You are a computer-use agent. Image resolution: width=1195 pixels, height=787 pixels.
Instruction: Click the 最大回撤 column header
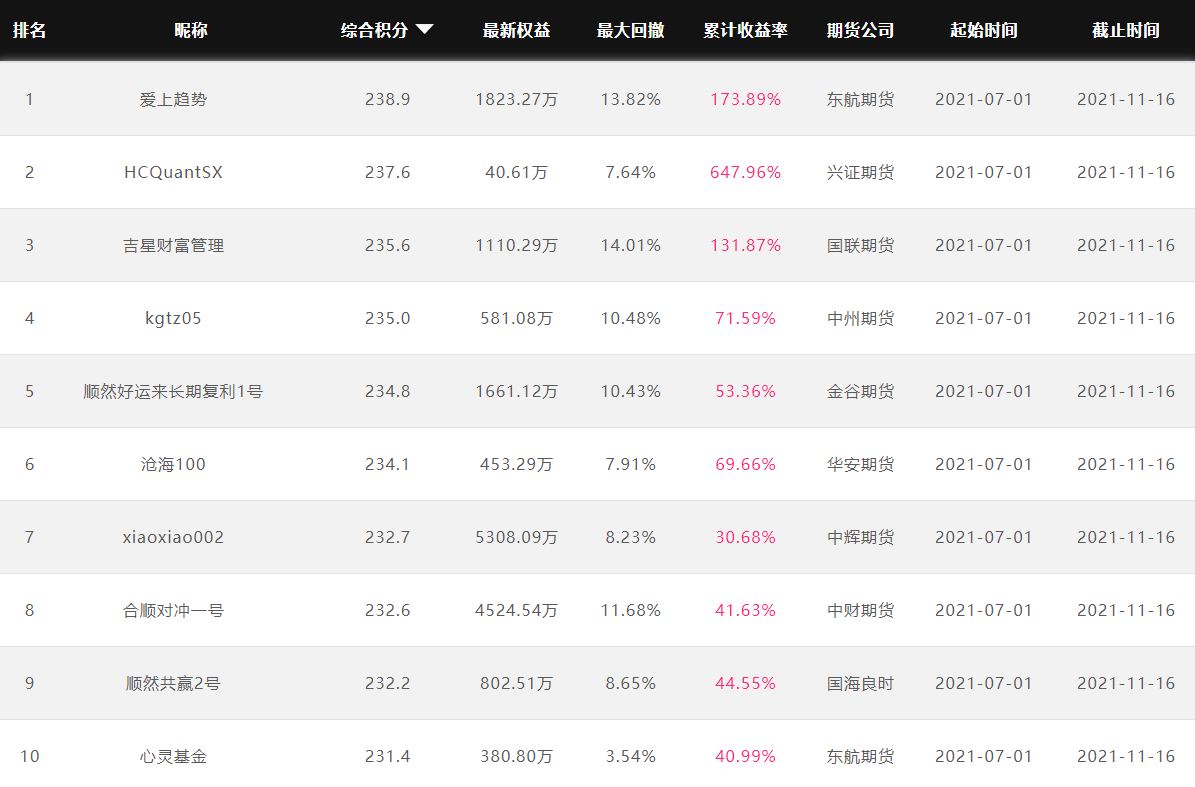coord(630,30)
